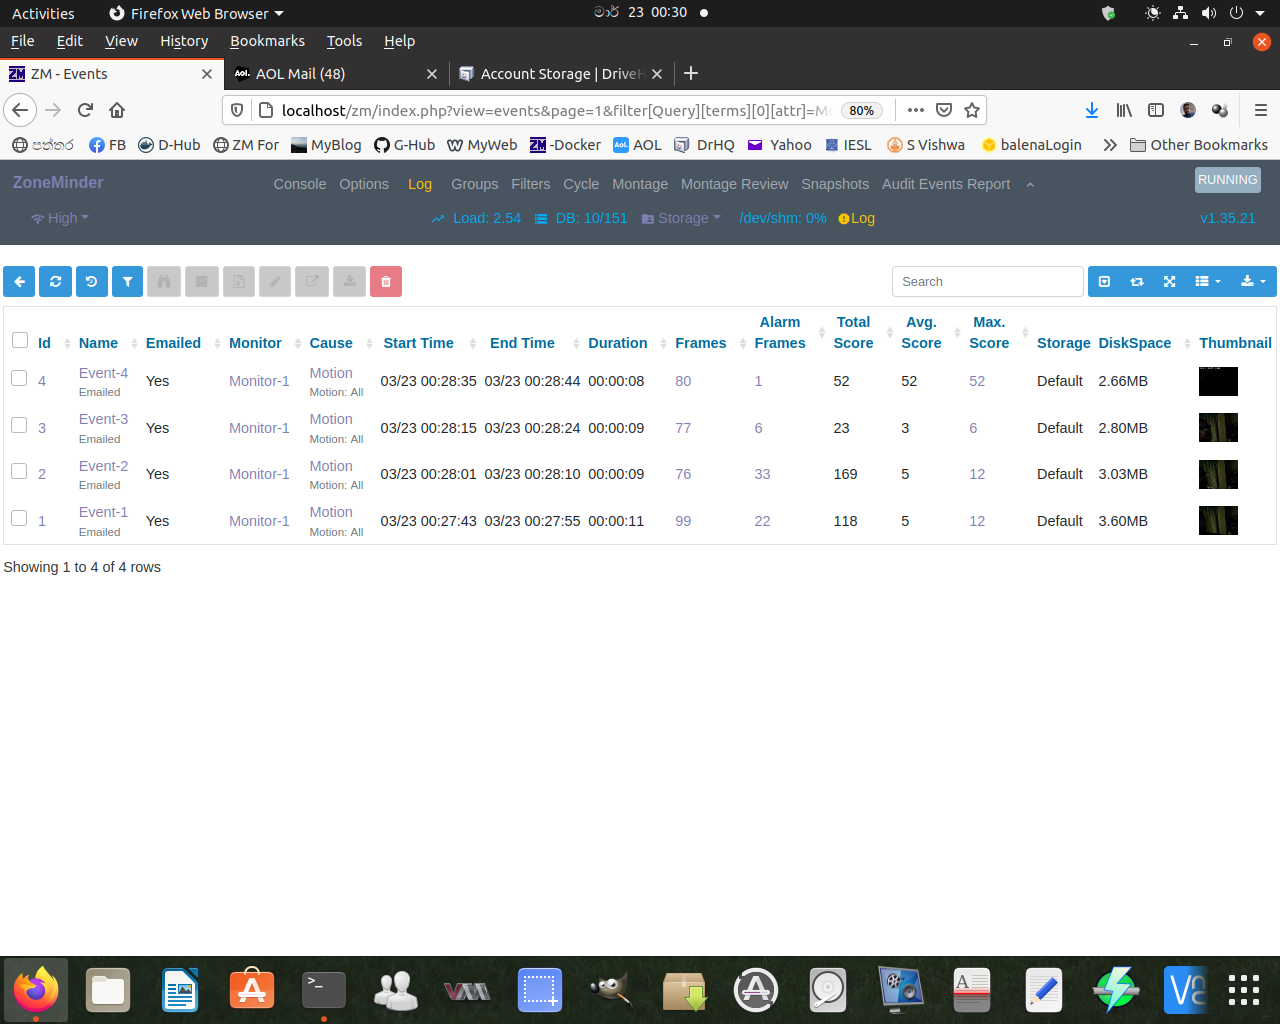Viewport: 1280px width, 1024px height.
Task: Open the Montage Review nav link
Action: [735, 184]
